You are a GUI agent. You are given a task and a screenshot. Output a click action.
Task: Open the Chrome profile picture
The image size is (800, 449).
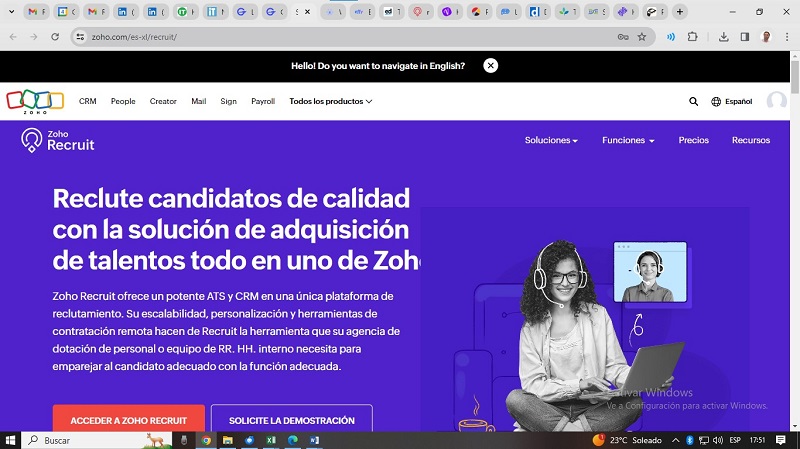tap(766, 37)
